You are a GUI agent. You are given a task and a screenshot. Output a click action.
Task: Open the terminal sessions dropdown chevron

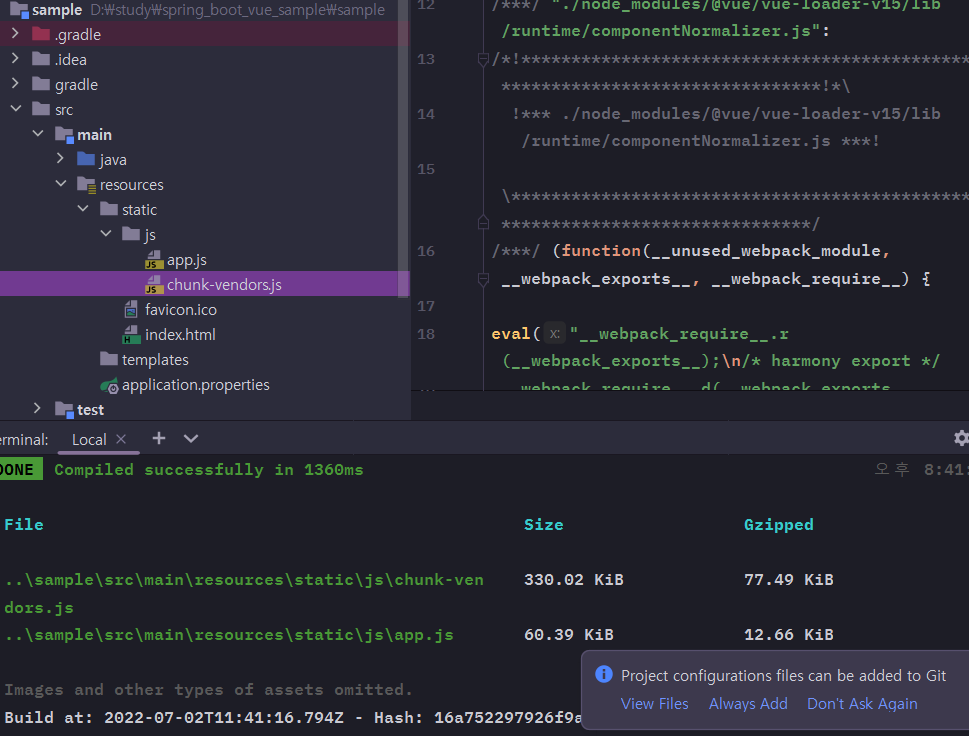190,438
